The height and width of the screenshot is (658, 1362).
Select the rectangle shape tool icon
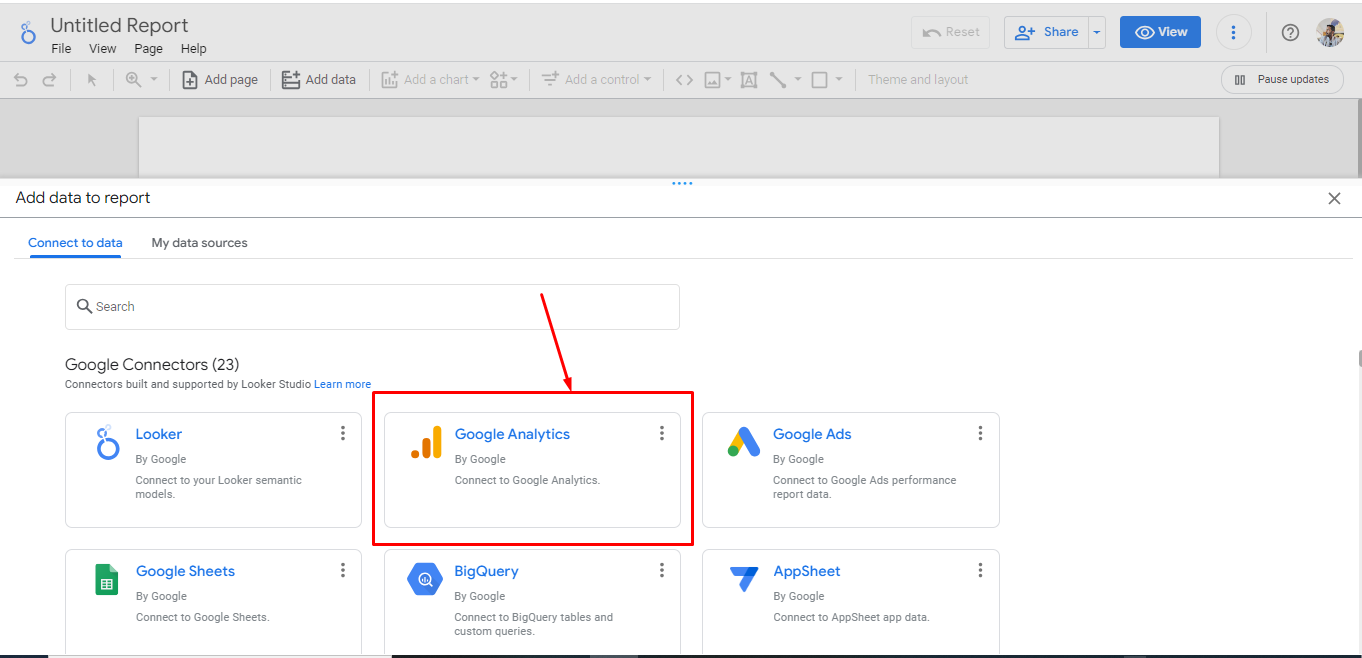tap(819, 80)
